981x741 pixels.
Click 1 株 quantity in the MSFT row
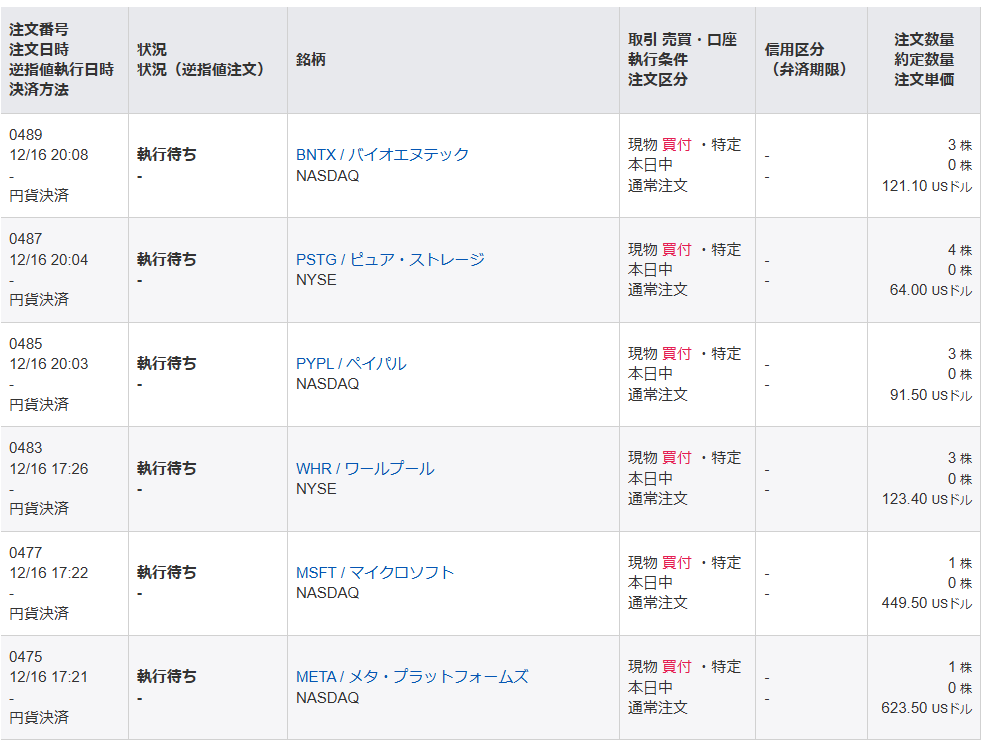tap(960, 563)
